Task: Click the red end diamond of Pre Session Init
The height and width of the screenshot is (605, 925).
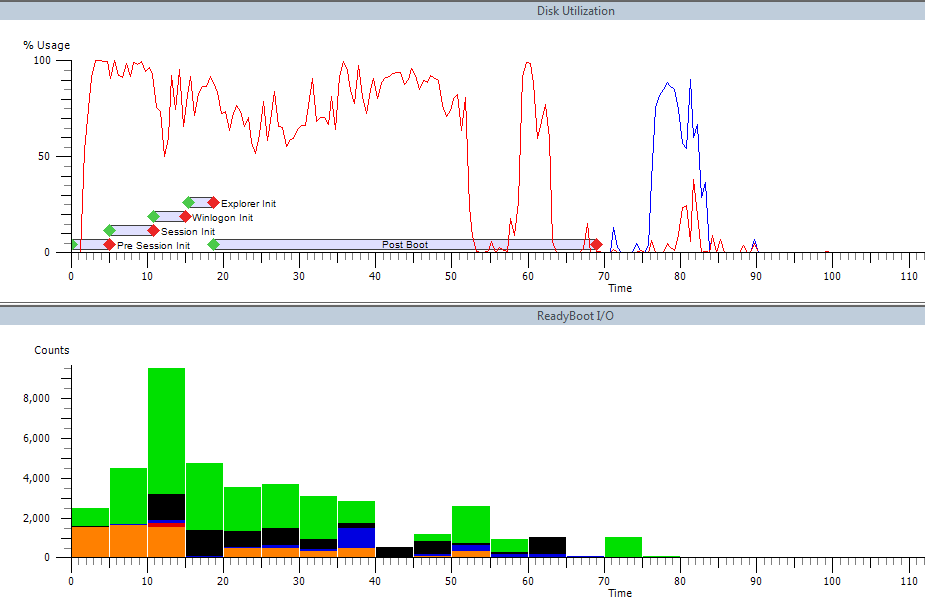Action: click(x=109, y=245)
